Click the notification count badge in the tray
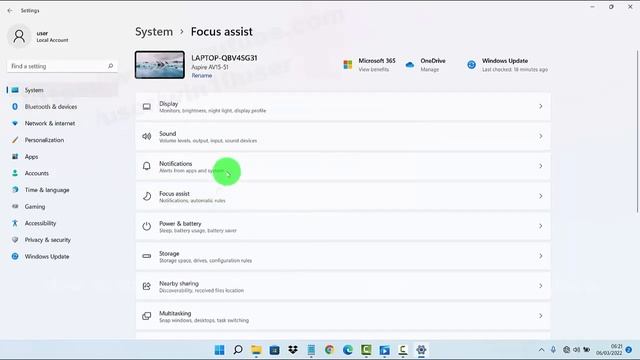The image size is (640, 360). [x=629, y=350]
